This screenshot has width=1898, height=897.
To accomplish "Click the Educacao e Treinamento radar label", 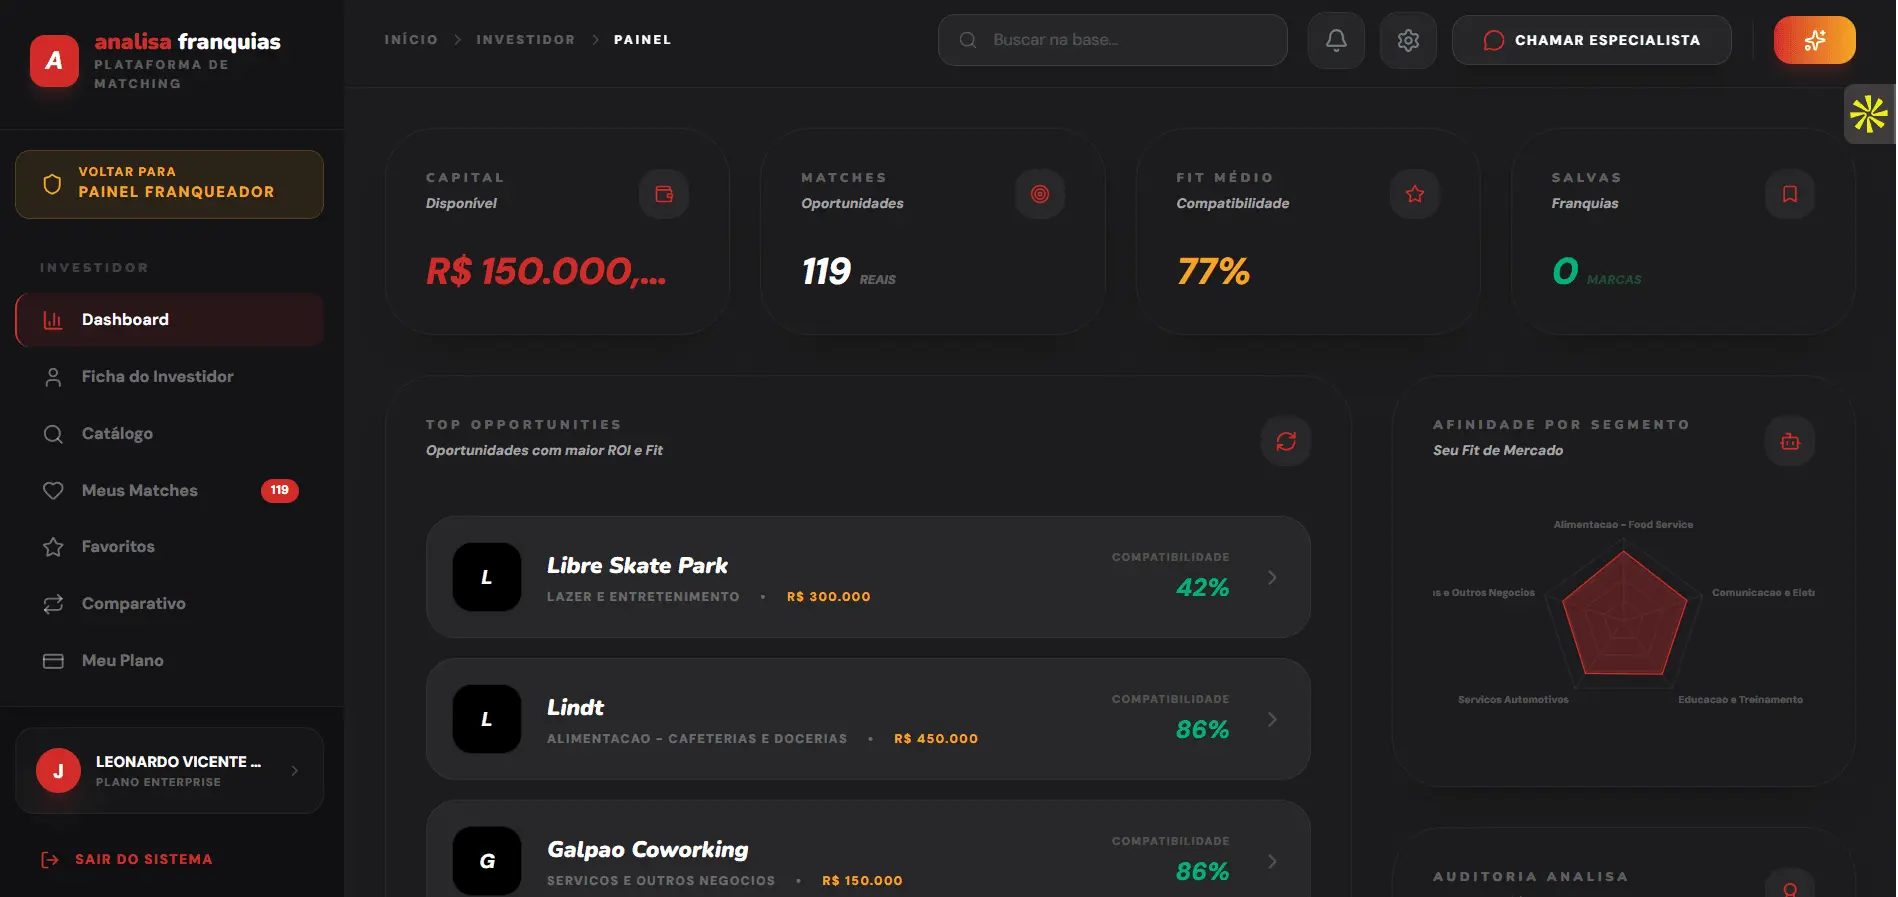I will click(x=1740, y=700).
